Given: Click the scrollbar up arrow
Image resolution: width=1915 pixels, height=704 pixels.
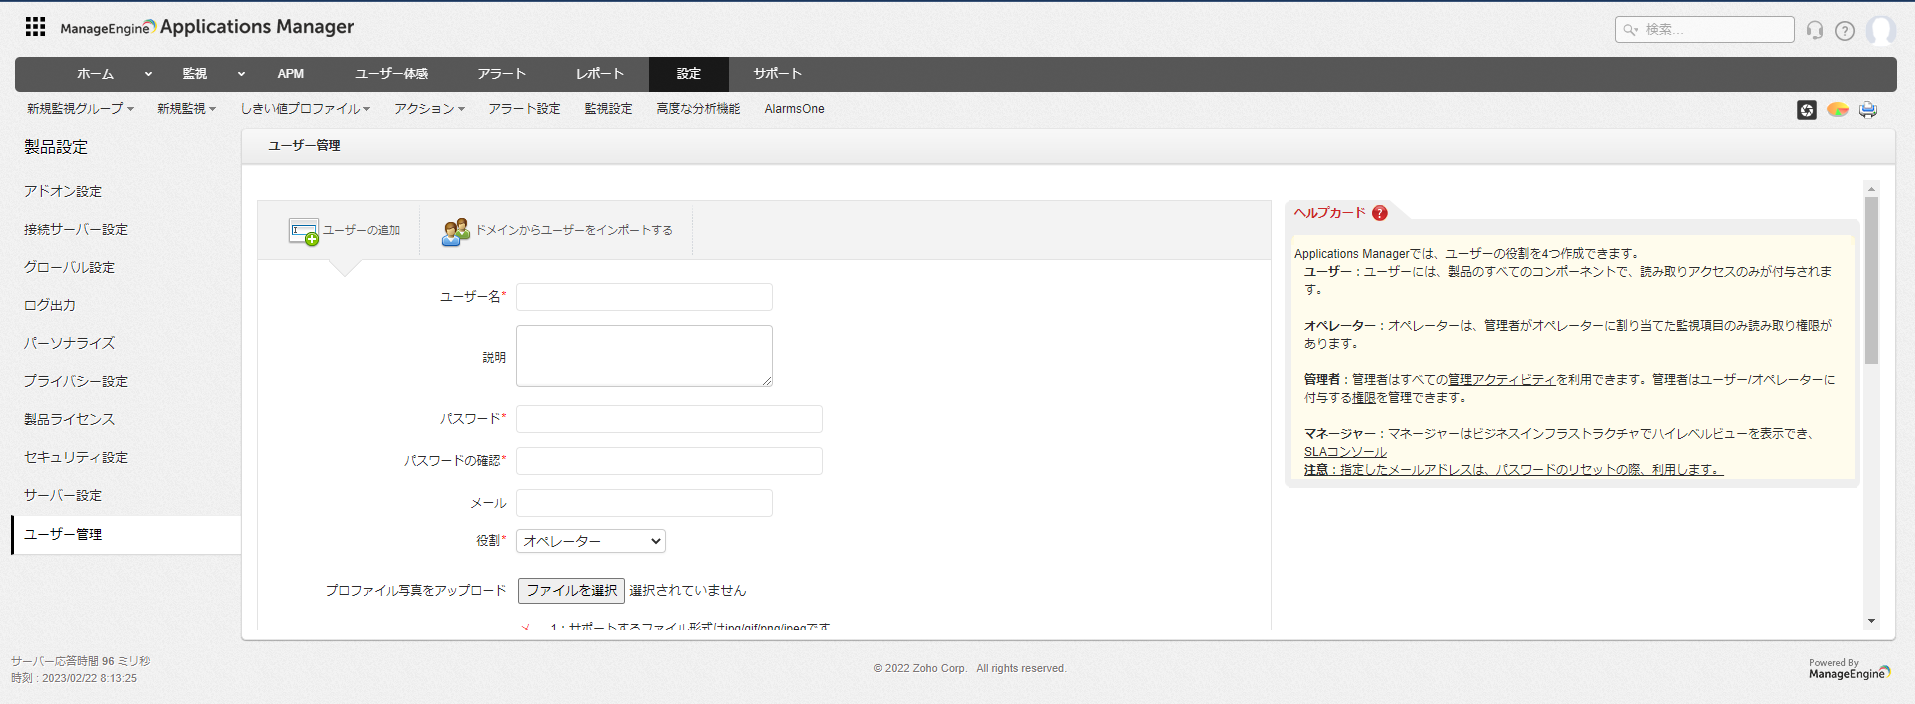Looking at the screenshot, I should coord(1871,189).
